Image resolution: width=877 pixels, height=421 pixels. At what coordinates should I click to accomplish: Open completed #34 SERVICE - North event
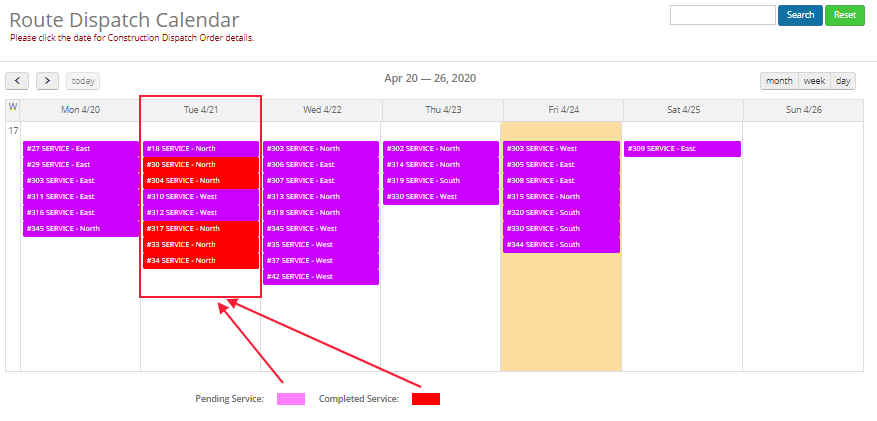point(201,261)
